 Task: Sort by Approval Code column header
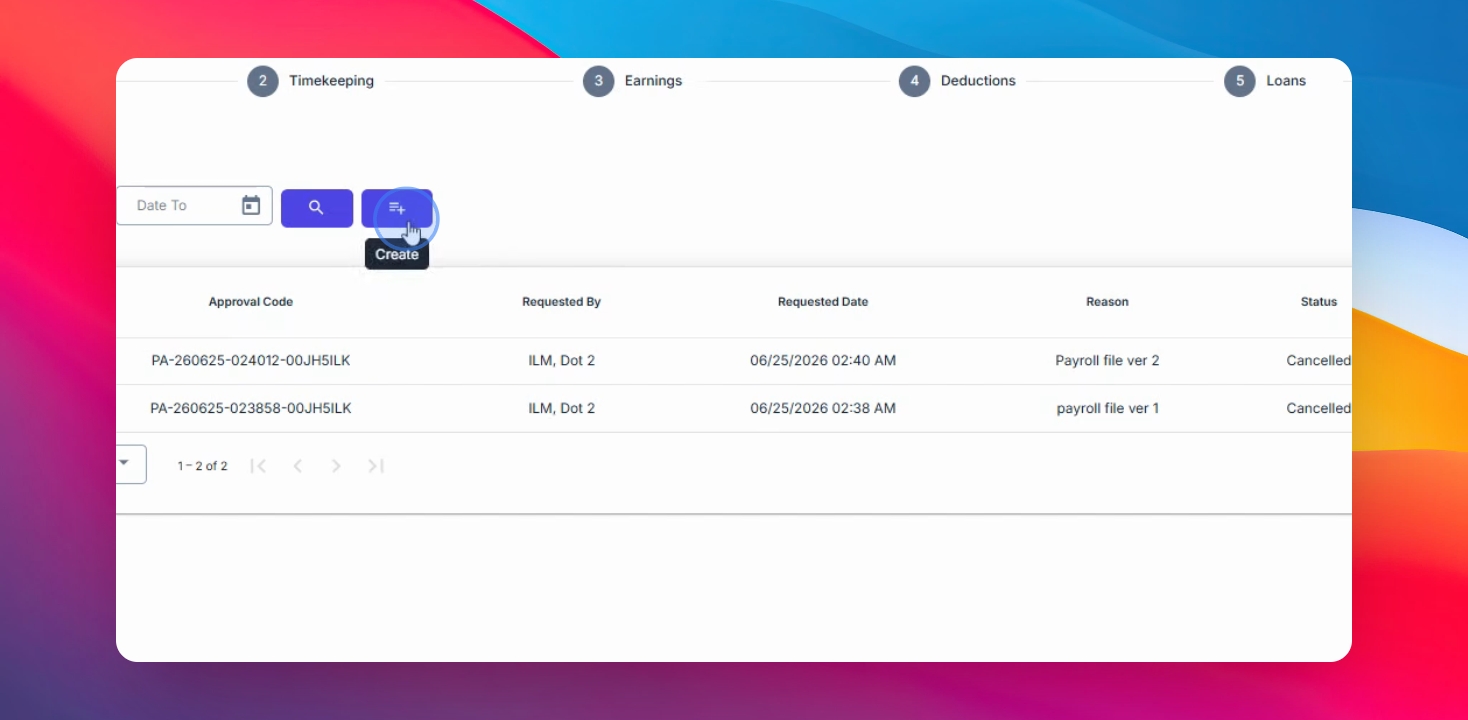pyautogui.click(x=251, y=302)
